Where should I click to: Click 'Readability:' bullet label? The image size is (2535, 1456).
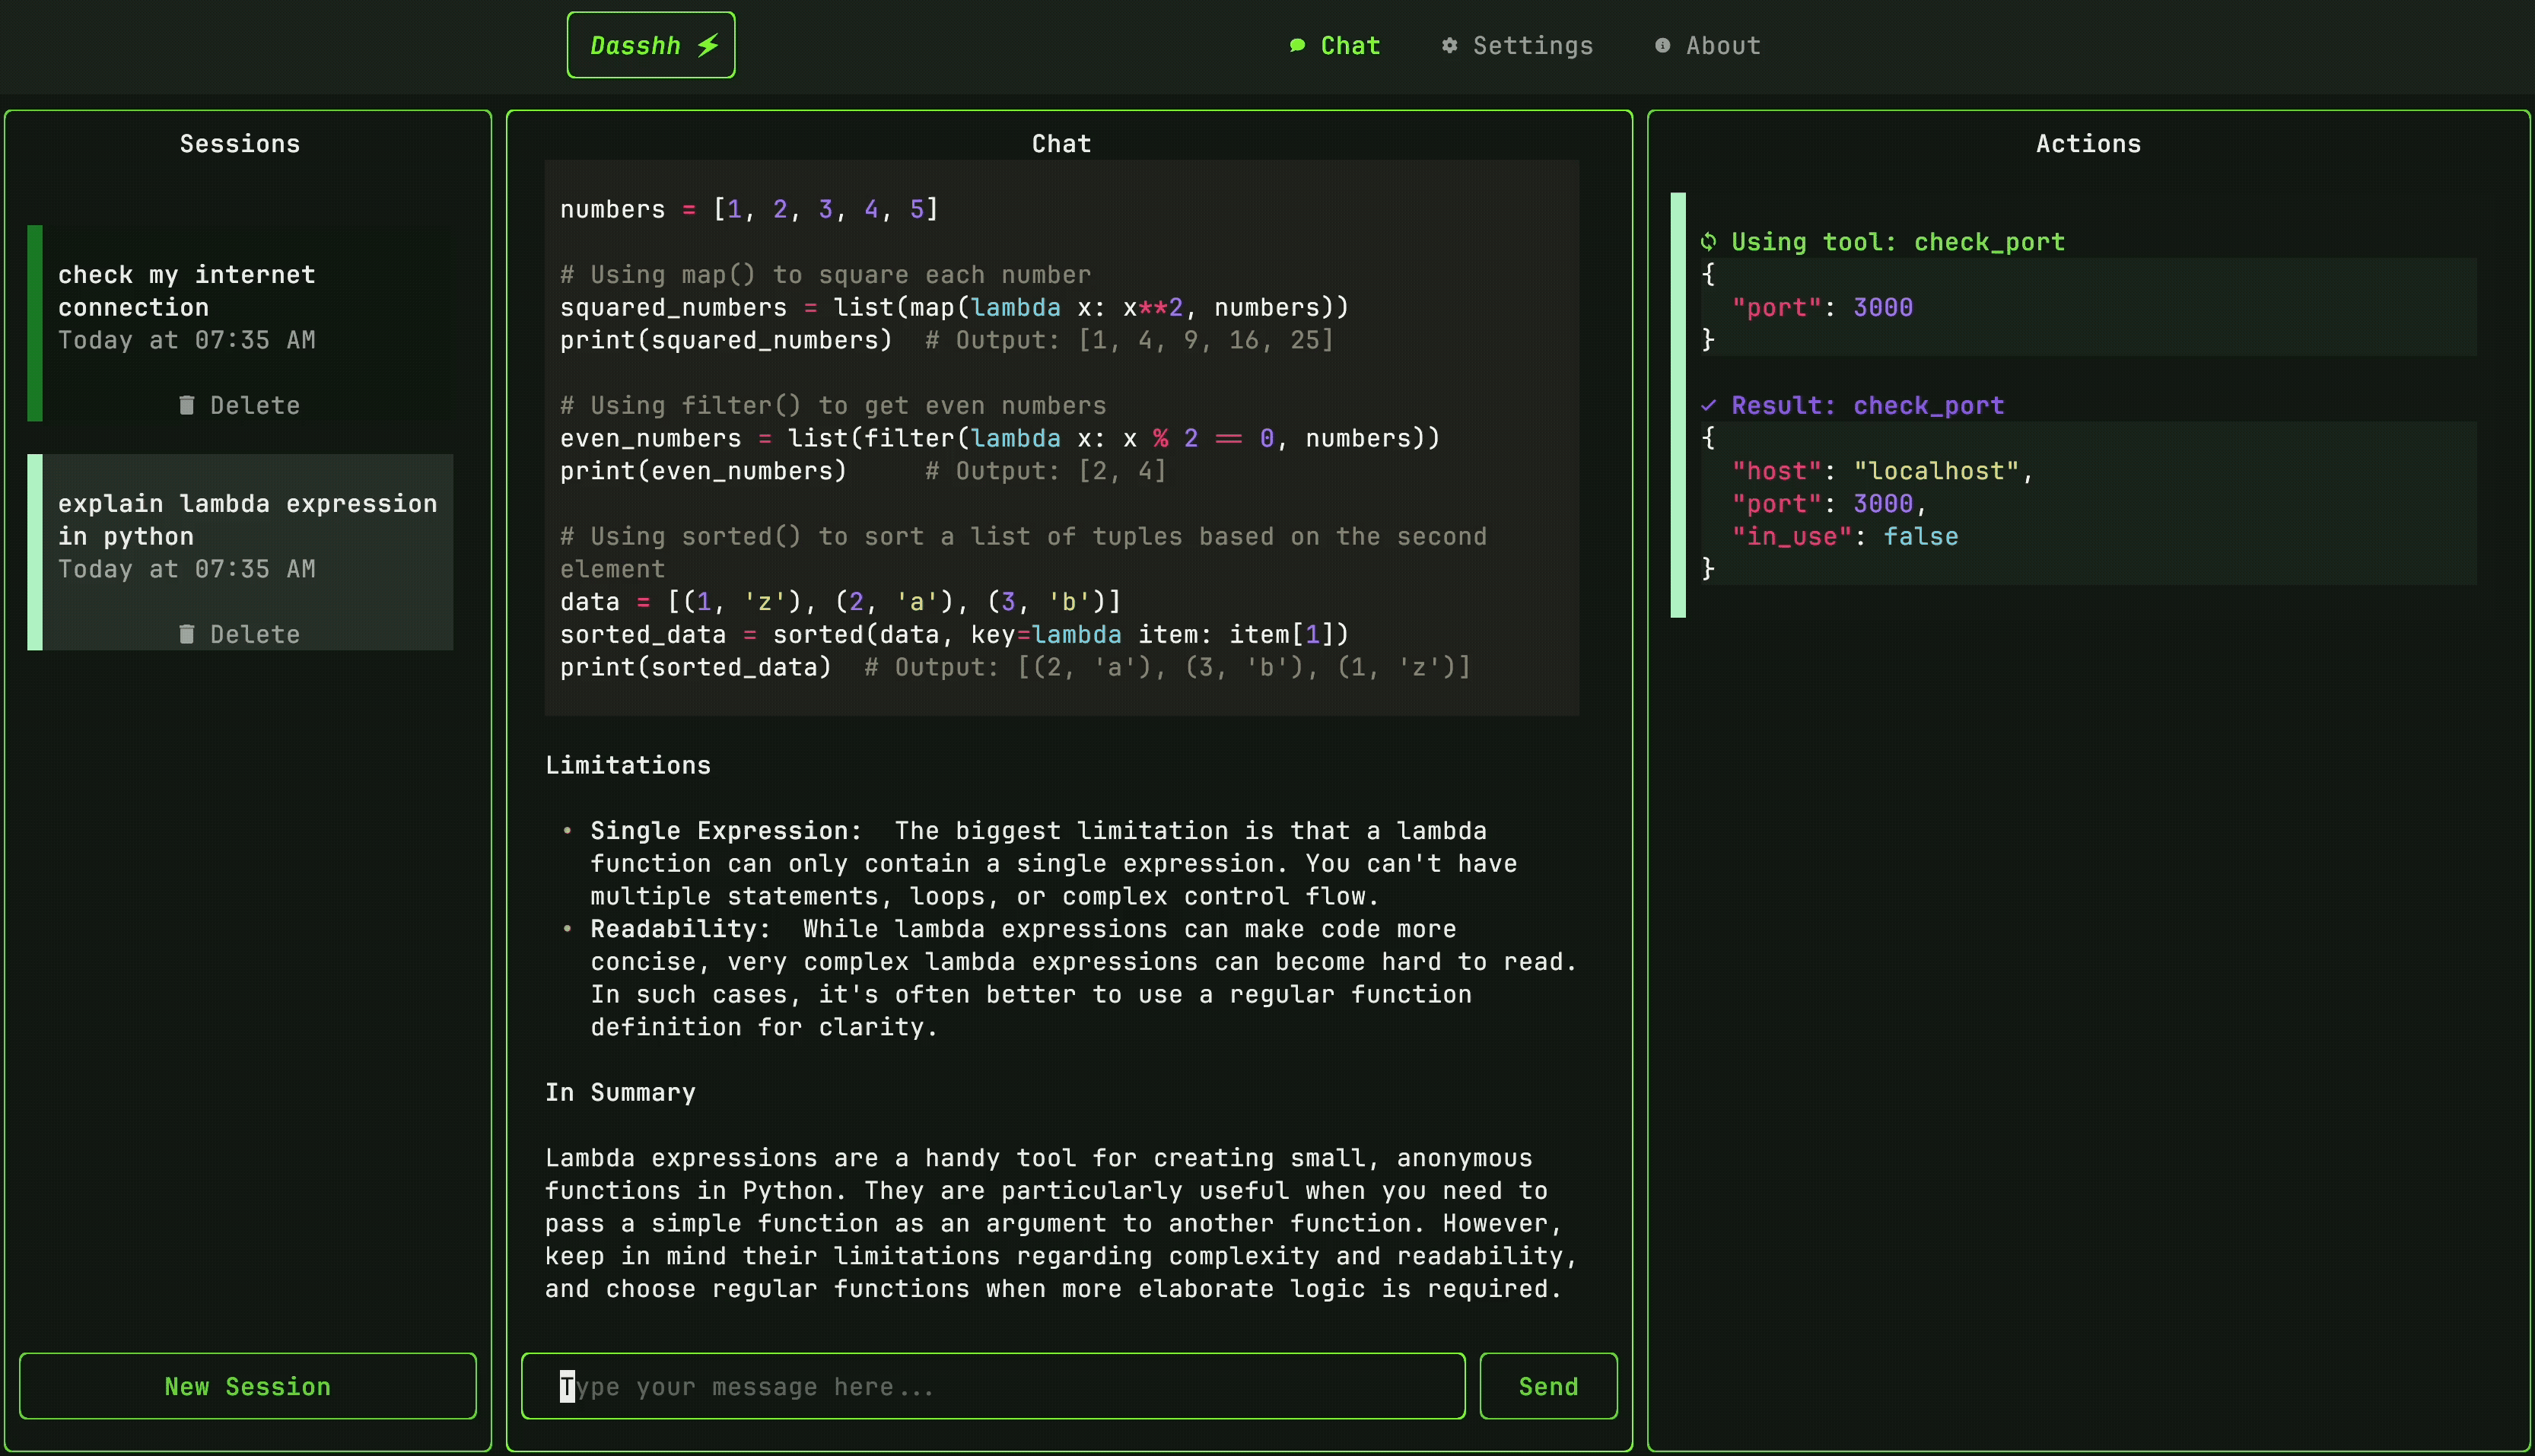click(681, 928)
